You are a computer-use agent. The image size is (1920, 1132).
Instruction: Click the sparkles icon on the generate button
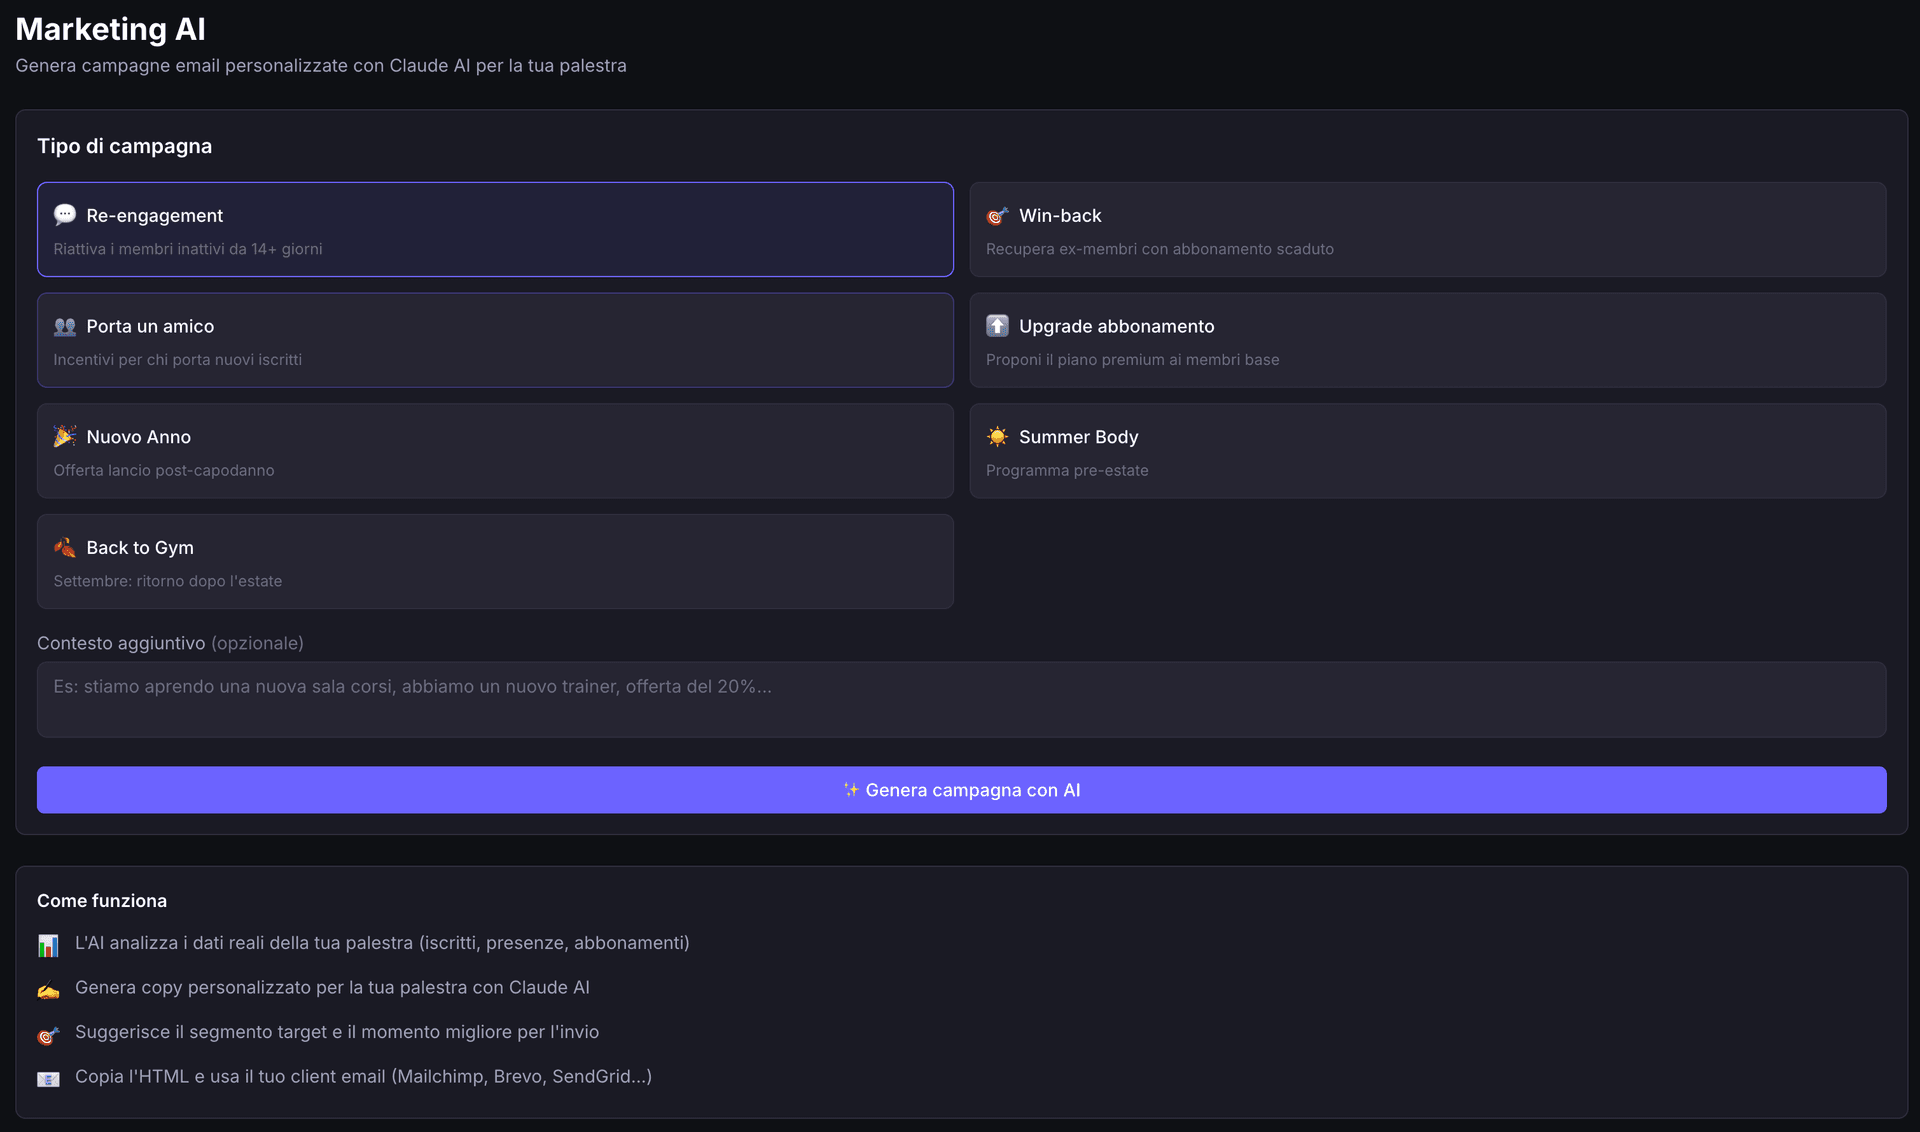click(851, 790)
